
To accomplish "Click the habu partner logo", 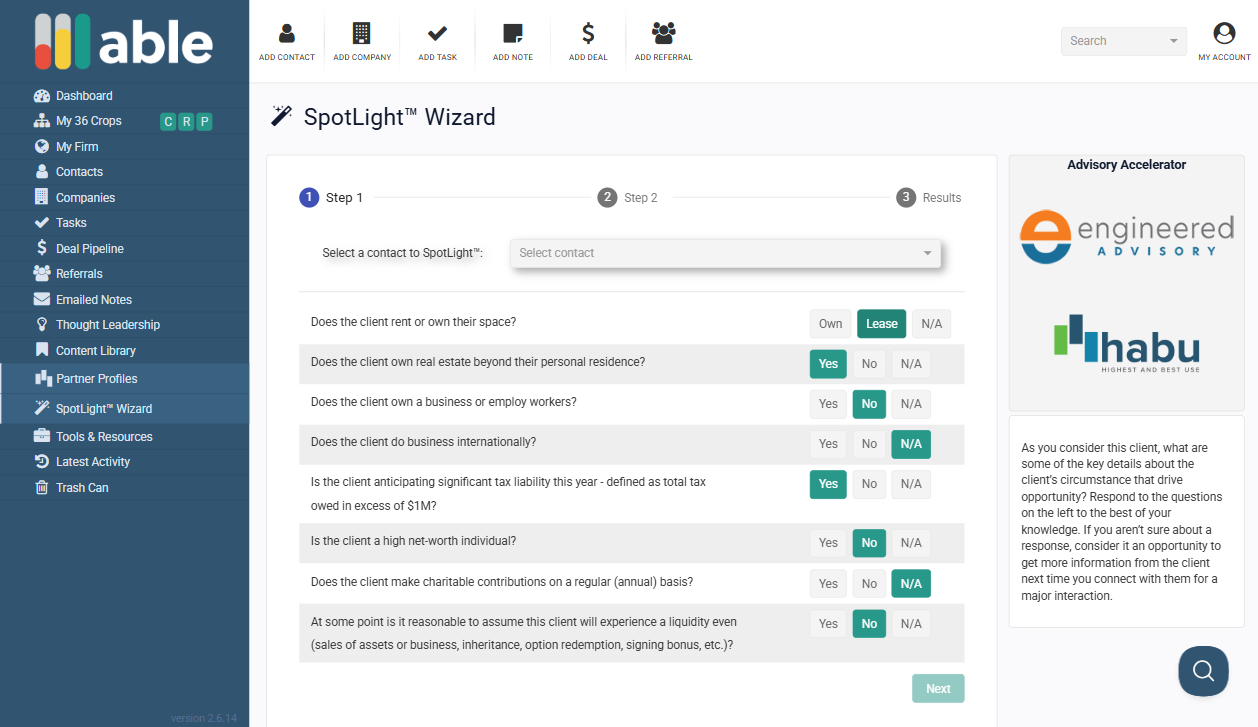I will (1126, 343).
